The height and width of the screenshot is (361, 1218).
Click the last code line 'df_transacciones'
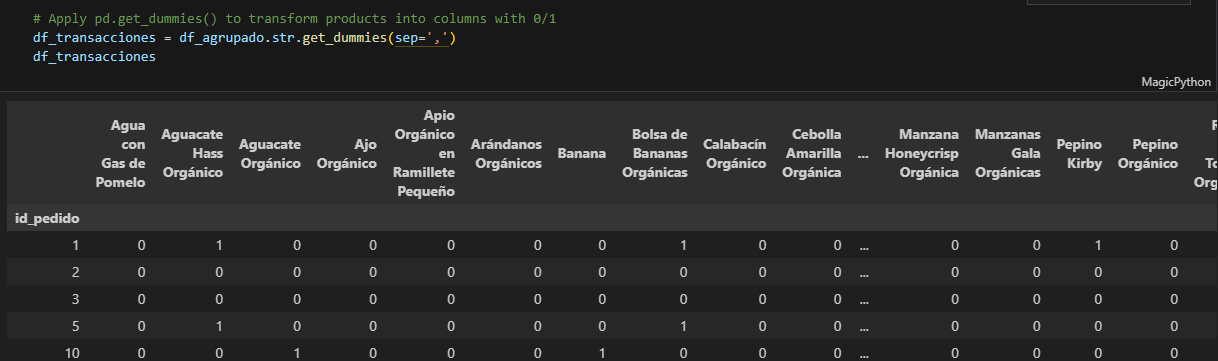click(x=94, y=57)
